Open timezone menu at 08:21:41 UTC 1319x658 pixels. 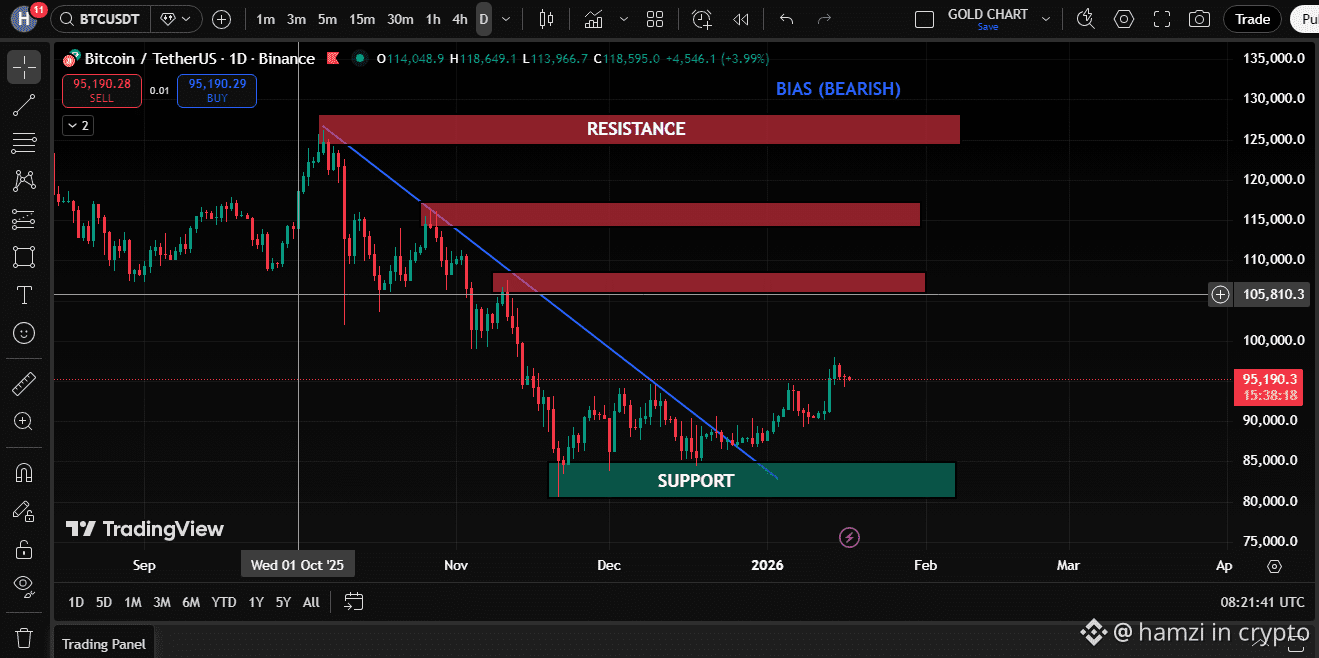click(x=1262, y=602)
